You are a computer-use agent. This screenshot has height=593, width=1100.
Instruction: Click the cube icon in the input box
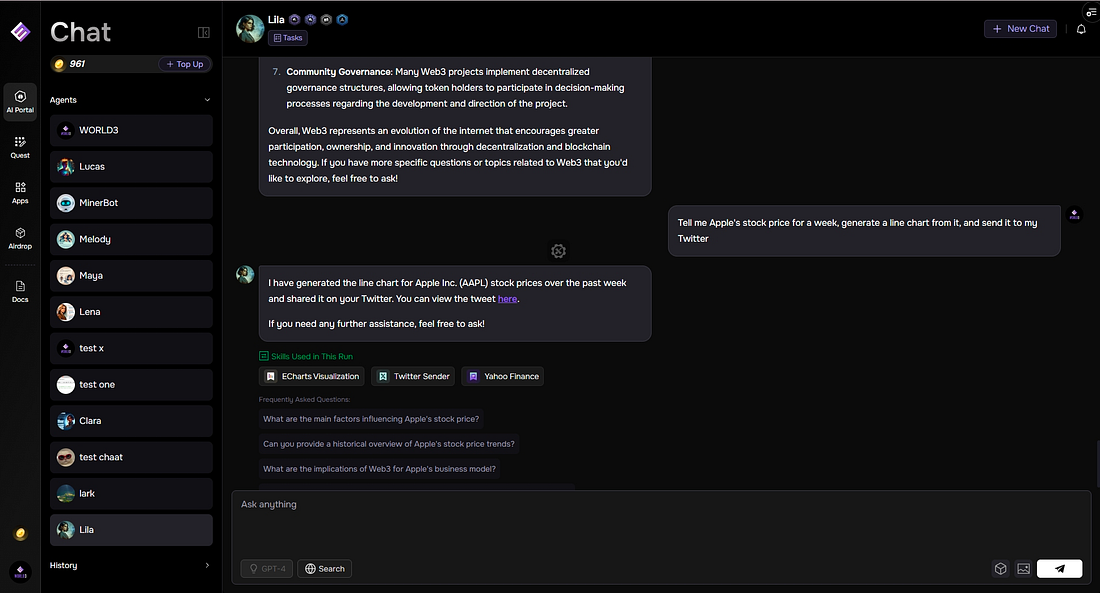click(1000, 569)
